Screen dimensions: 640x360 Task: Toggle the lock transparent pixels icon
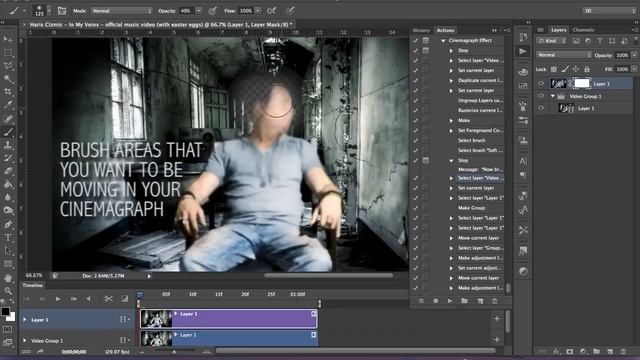[553, 69]
